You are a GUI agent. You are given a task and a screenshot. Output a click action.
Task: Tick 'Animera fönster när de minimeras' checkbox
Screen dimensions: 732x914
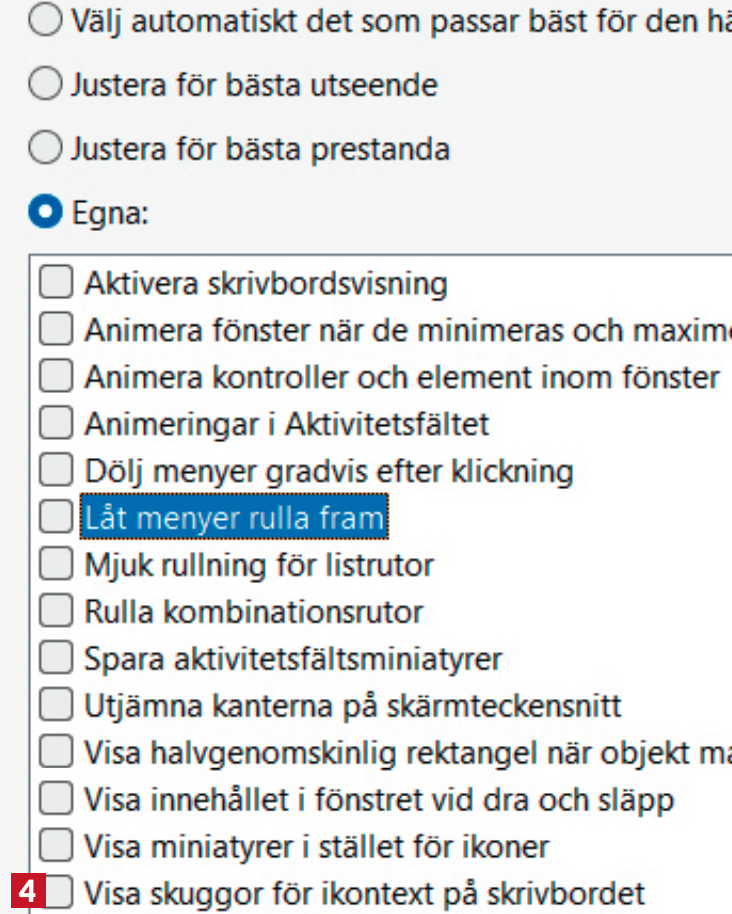coord(56,330)
